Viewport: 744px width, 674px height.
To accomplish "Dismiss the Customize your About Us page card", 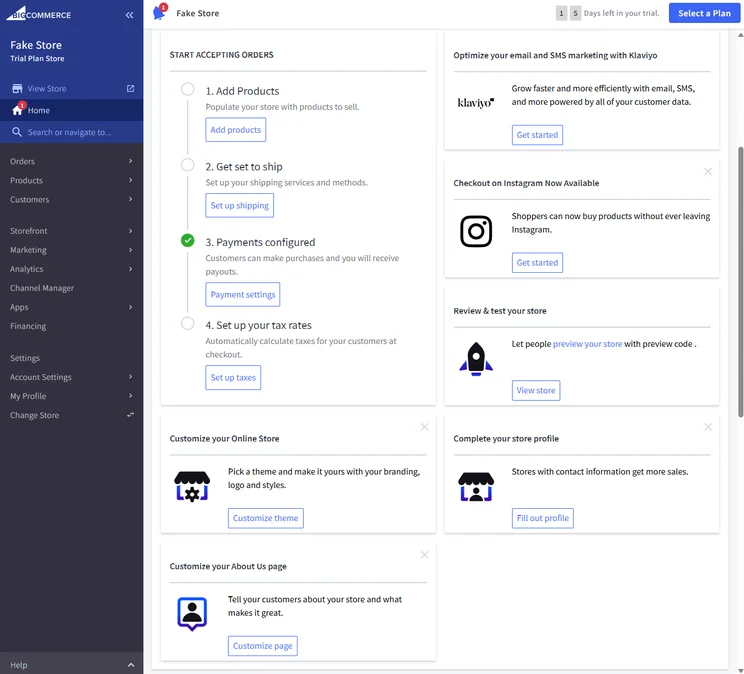I will [x=425, y=555].
